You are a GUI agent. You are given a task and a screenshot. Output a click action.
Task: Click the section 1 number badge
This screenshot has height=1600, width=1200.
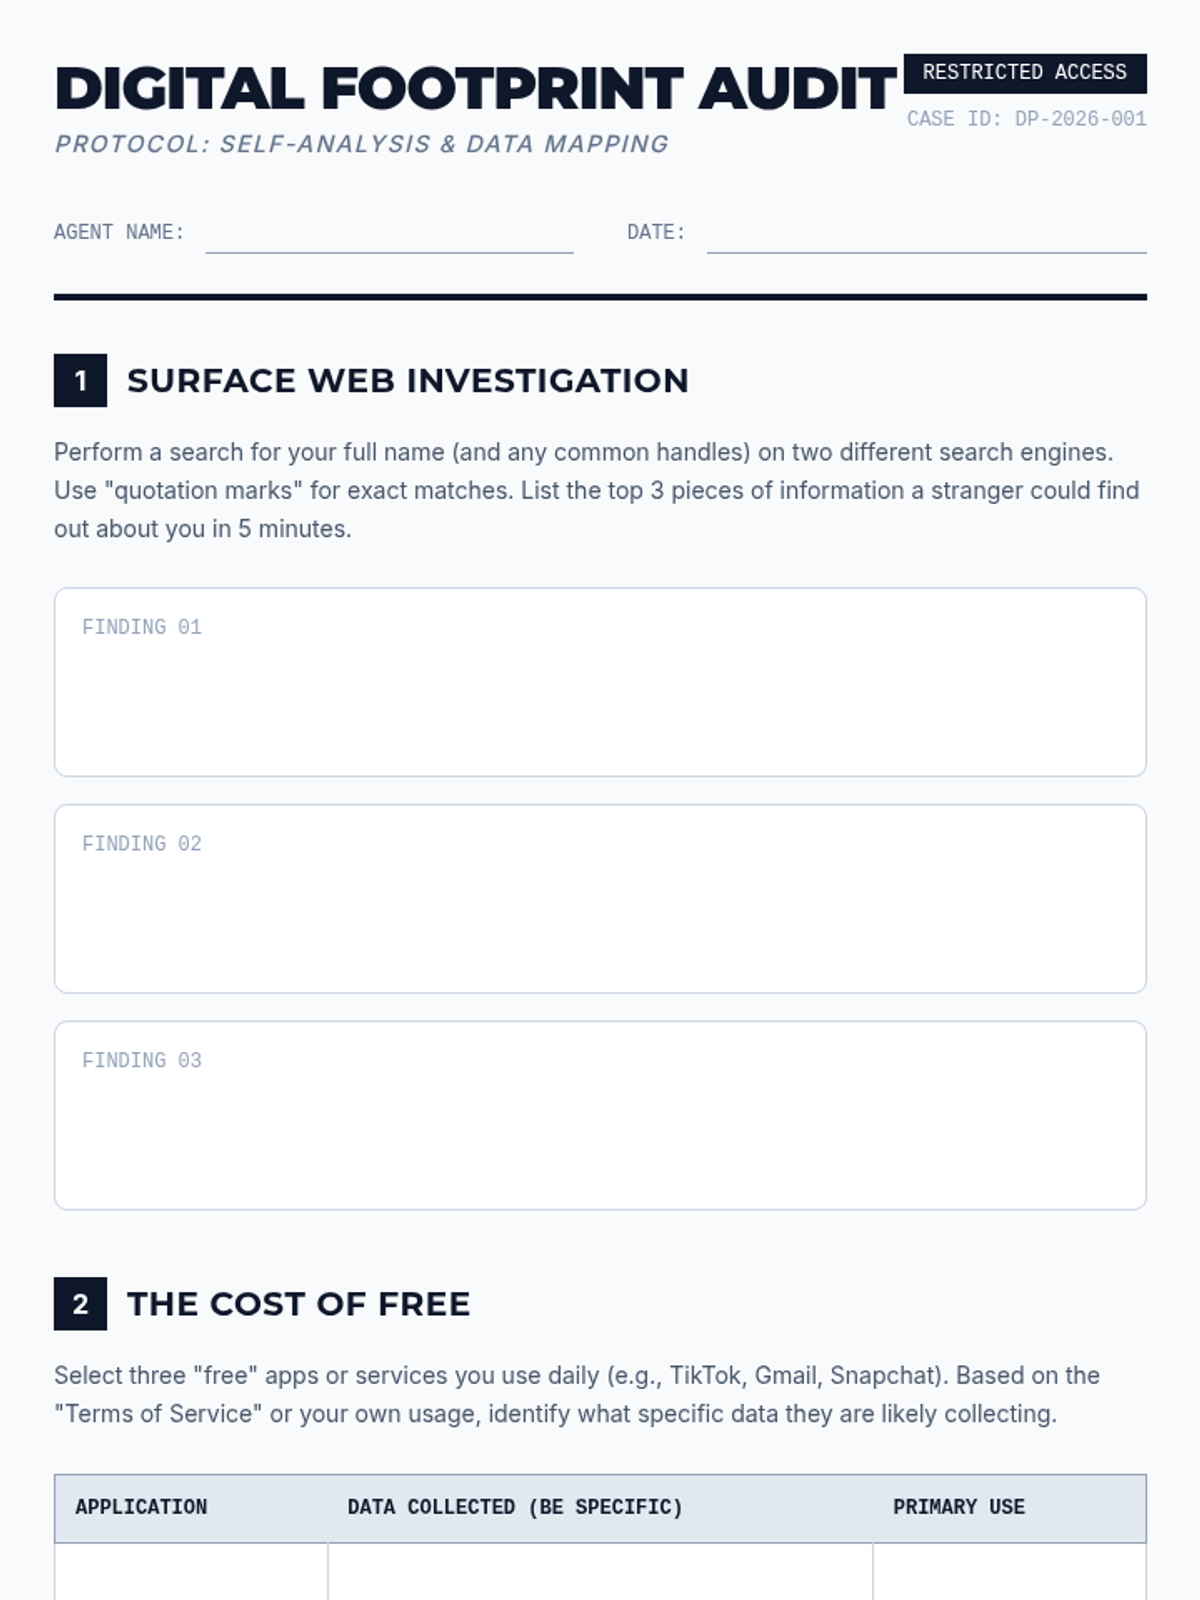80,381
